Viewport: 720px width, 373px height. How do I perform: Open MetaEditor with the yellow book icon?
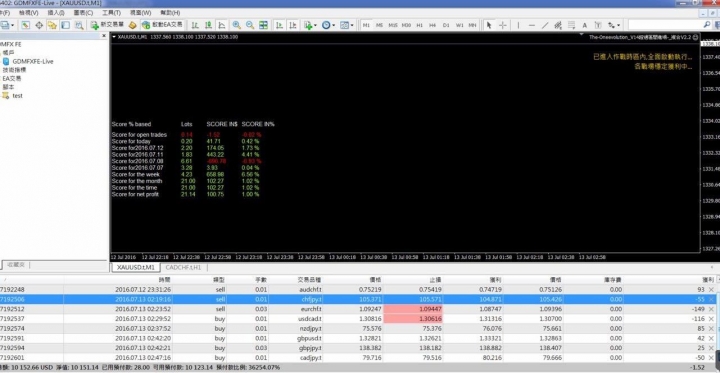pos(133,25)
